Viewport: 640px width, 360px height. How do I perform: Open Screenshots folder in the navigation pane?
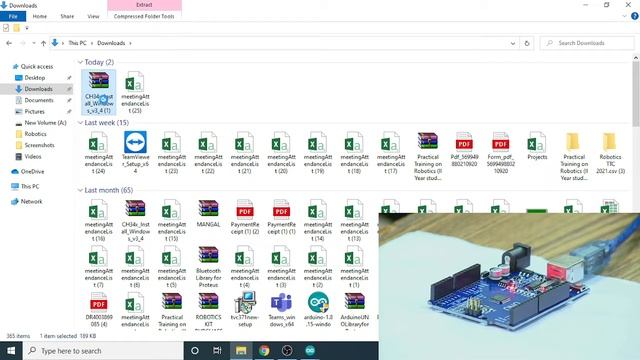tap(39, 145)
